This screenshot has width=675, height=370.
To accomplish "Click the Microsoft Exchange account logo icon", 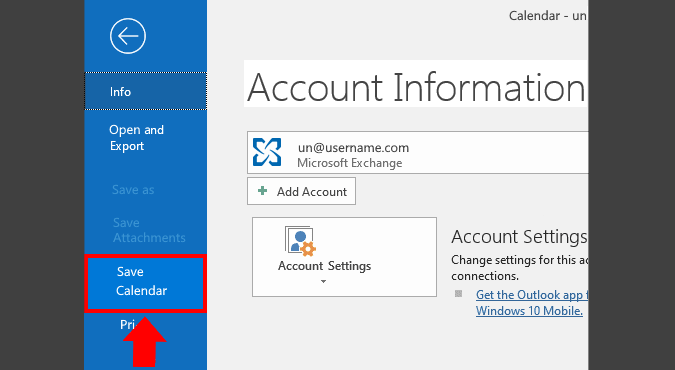I will (267, 152).
